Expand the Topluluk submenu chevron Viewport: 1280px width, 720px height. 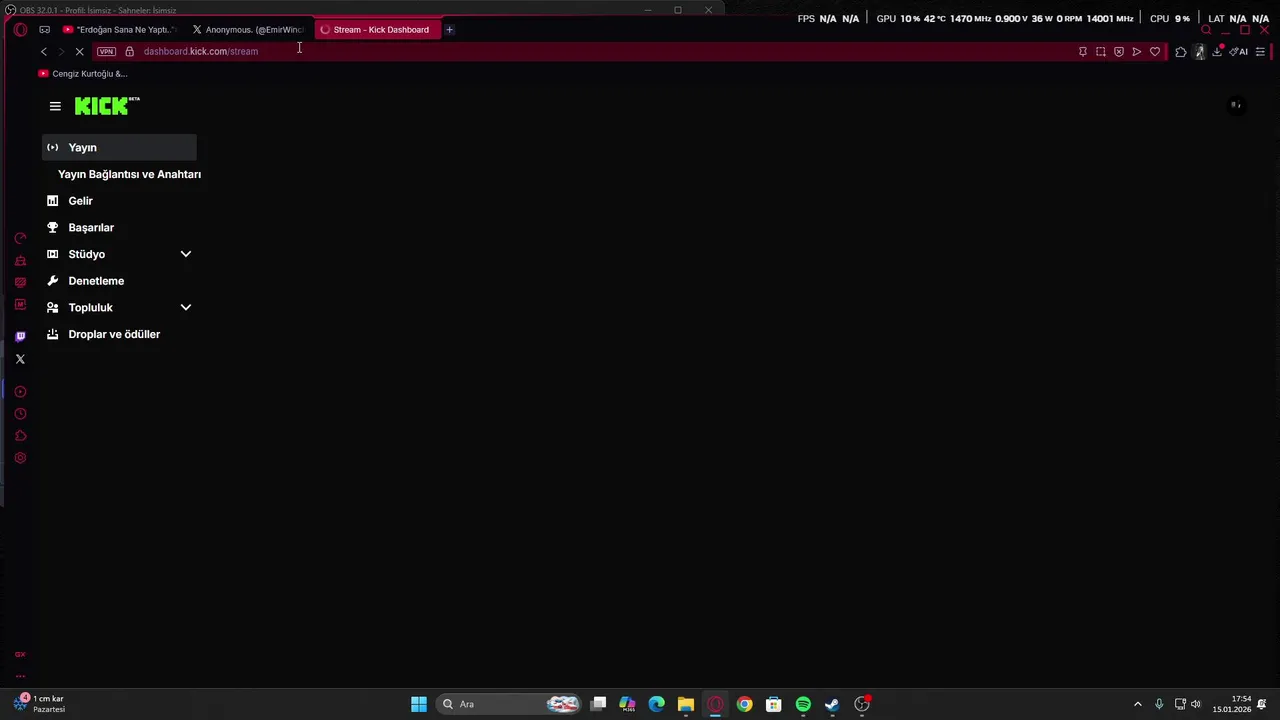(185, 307)
